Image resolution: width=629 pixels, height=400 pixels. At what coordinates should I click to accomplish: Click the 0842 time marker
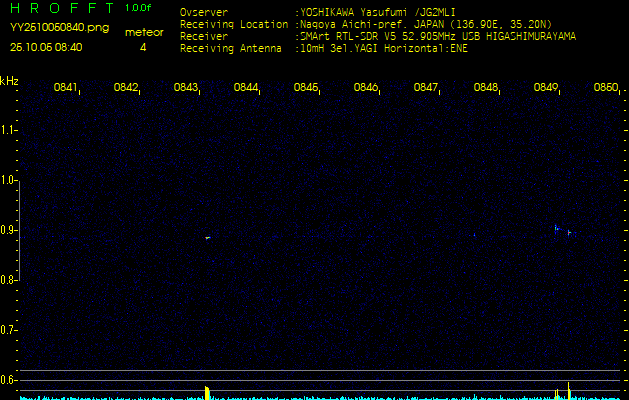tap(125, 87)
